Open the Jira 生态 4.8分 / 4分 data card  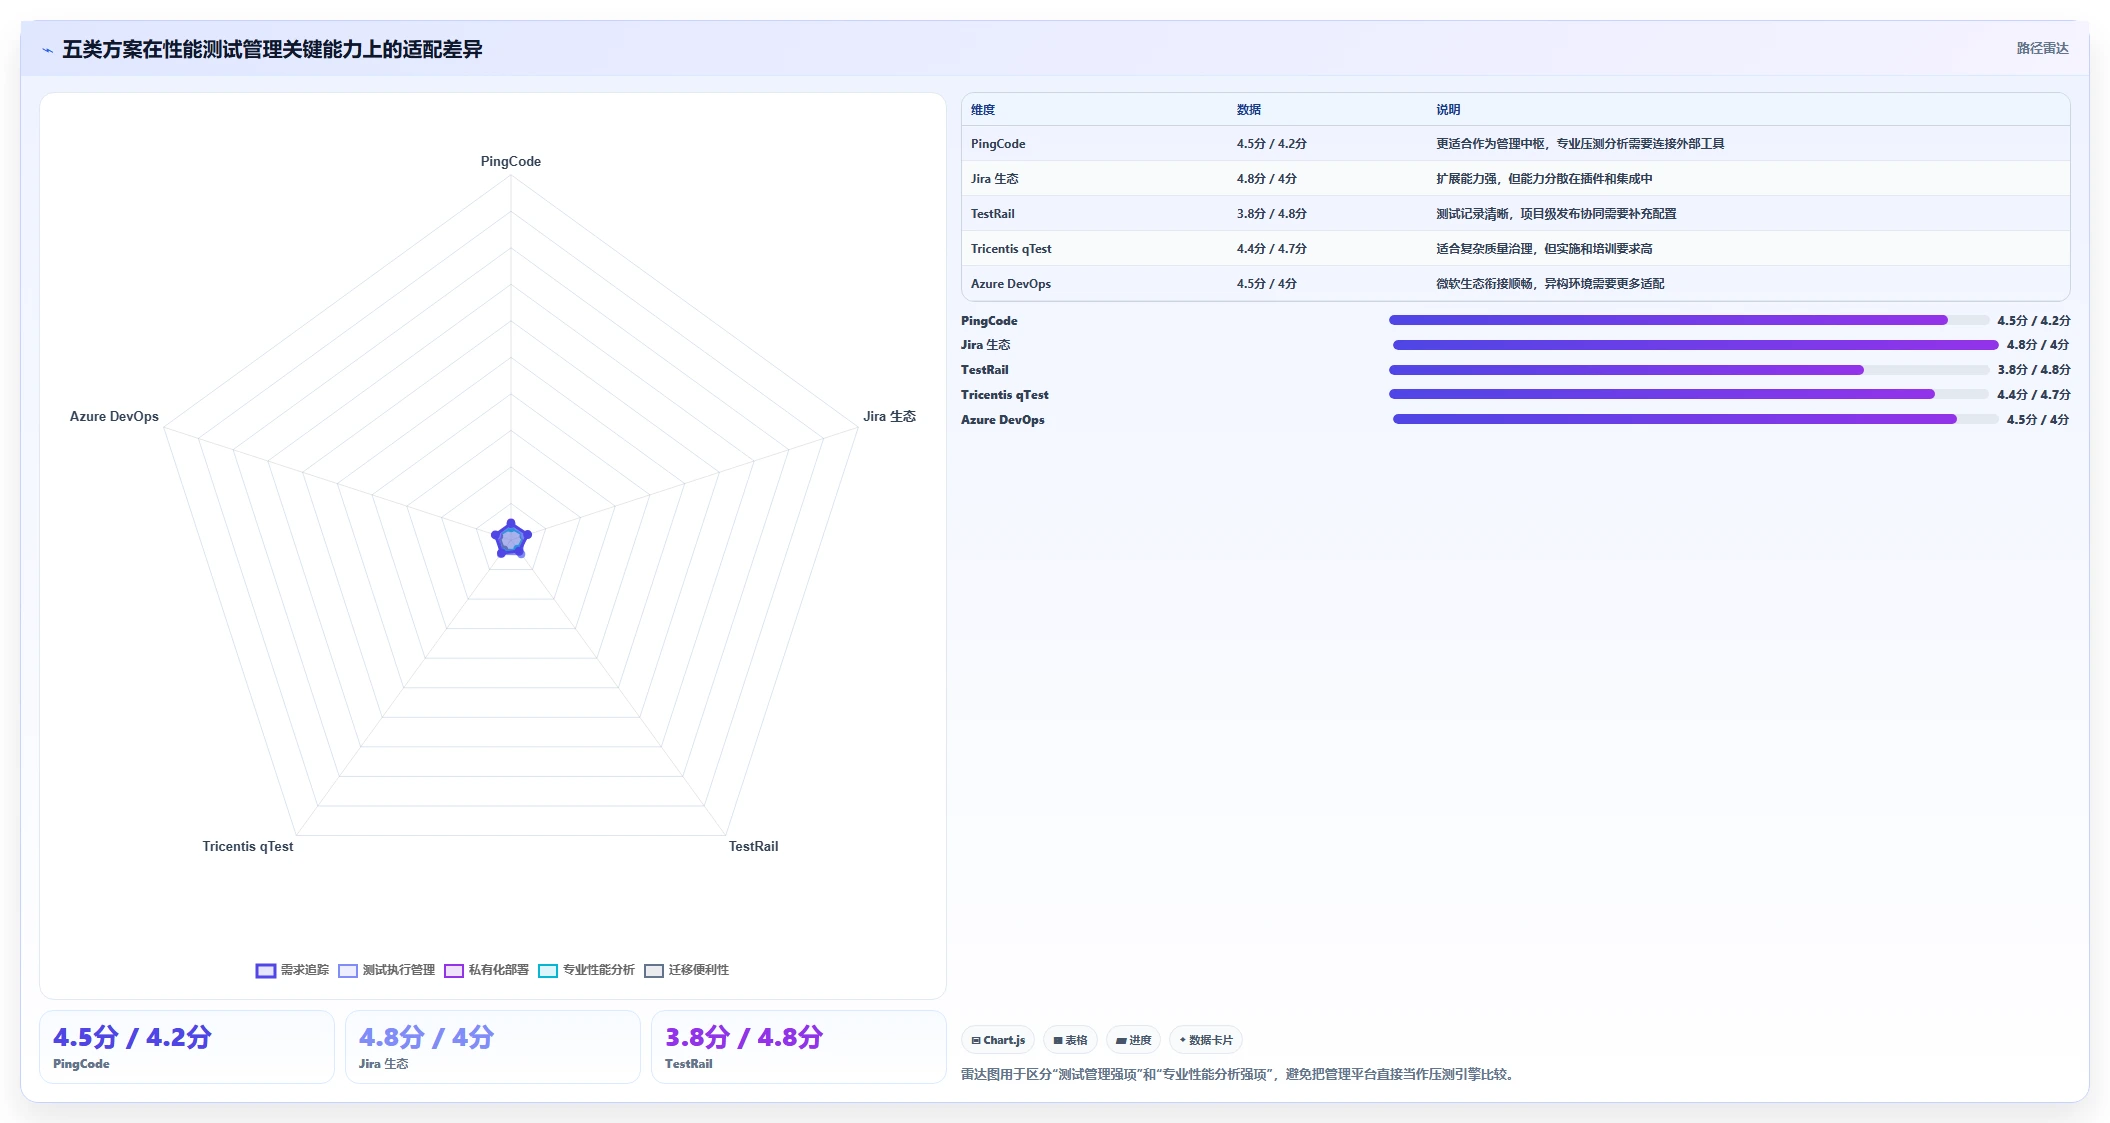coord(493,1047)
